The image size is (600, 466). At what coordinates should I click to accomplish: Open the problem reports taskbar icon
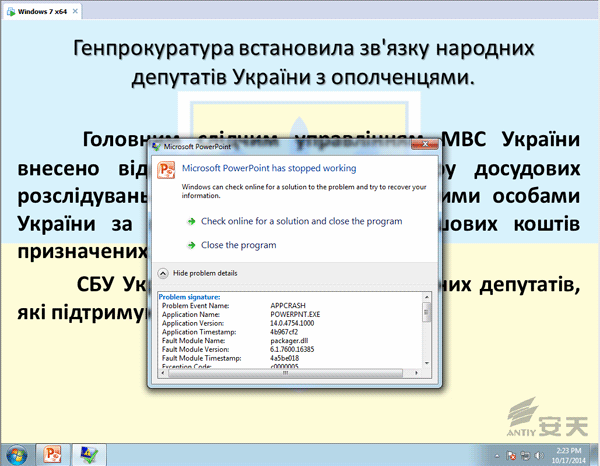coord(89,454)
